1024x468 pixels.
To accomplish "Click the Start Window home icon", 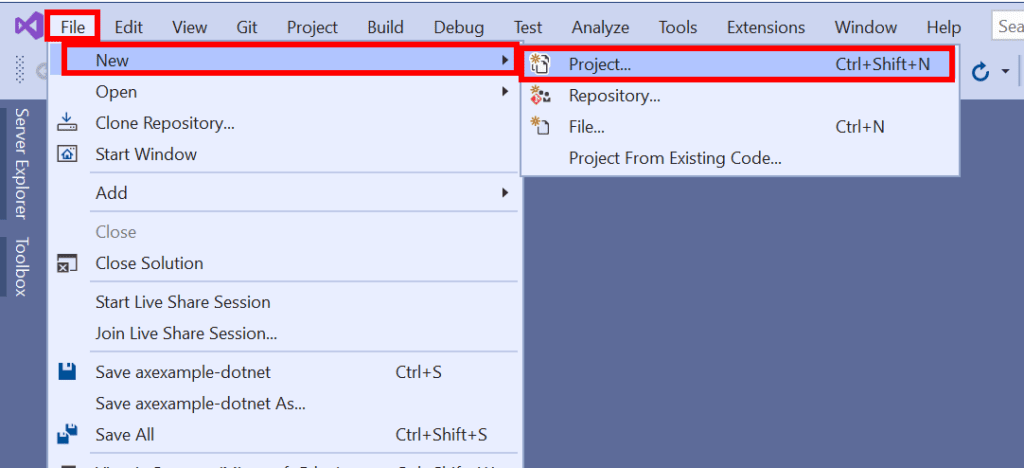I will [x=67, y=154].
